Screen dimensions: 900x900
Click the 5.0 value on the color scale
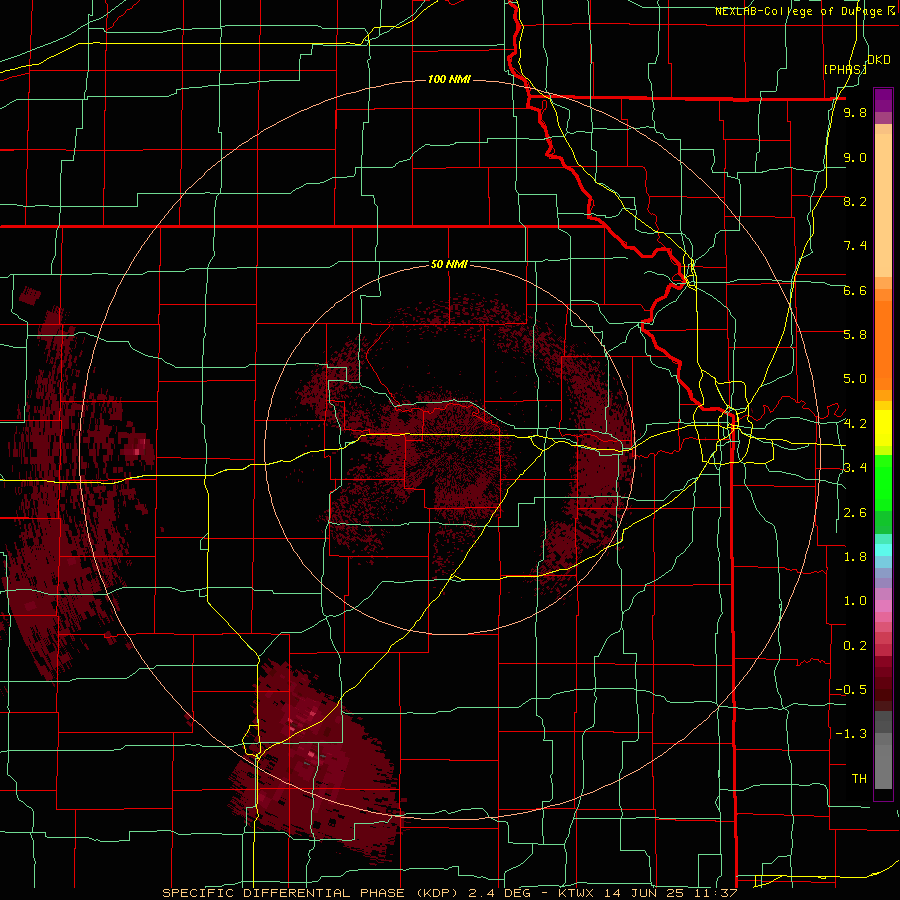pos(855,379)
